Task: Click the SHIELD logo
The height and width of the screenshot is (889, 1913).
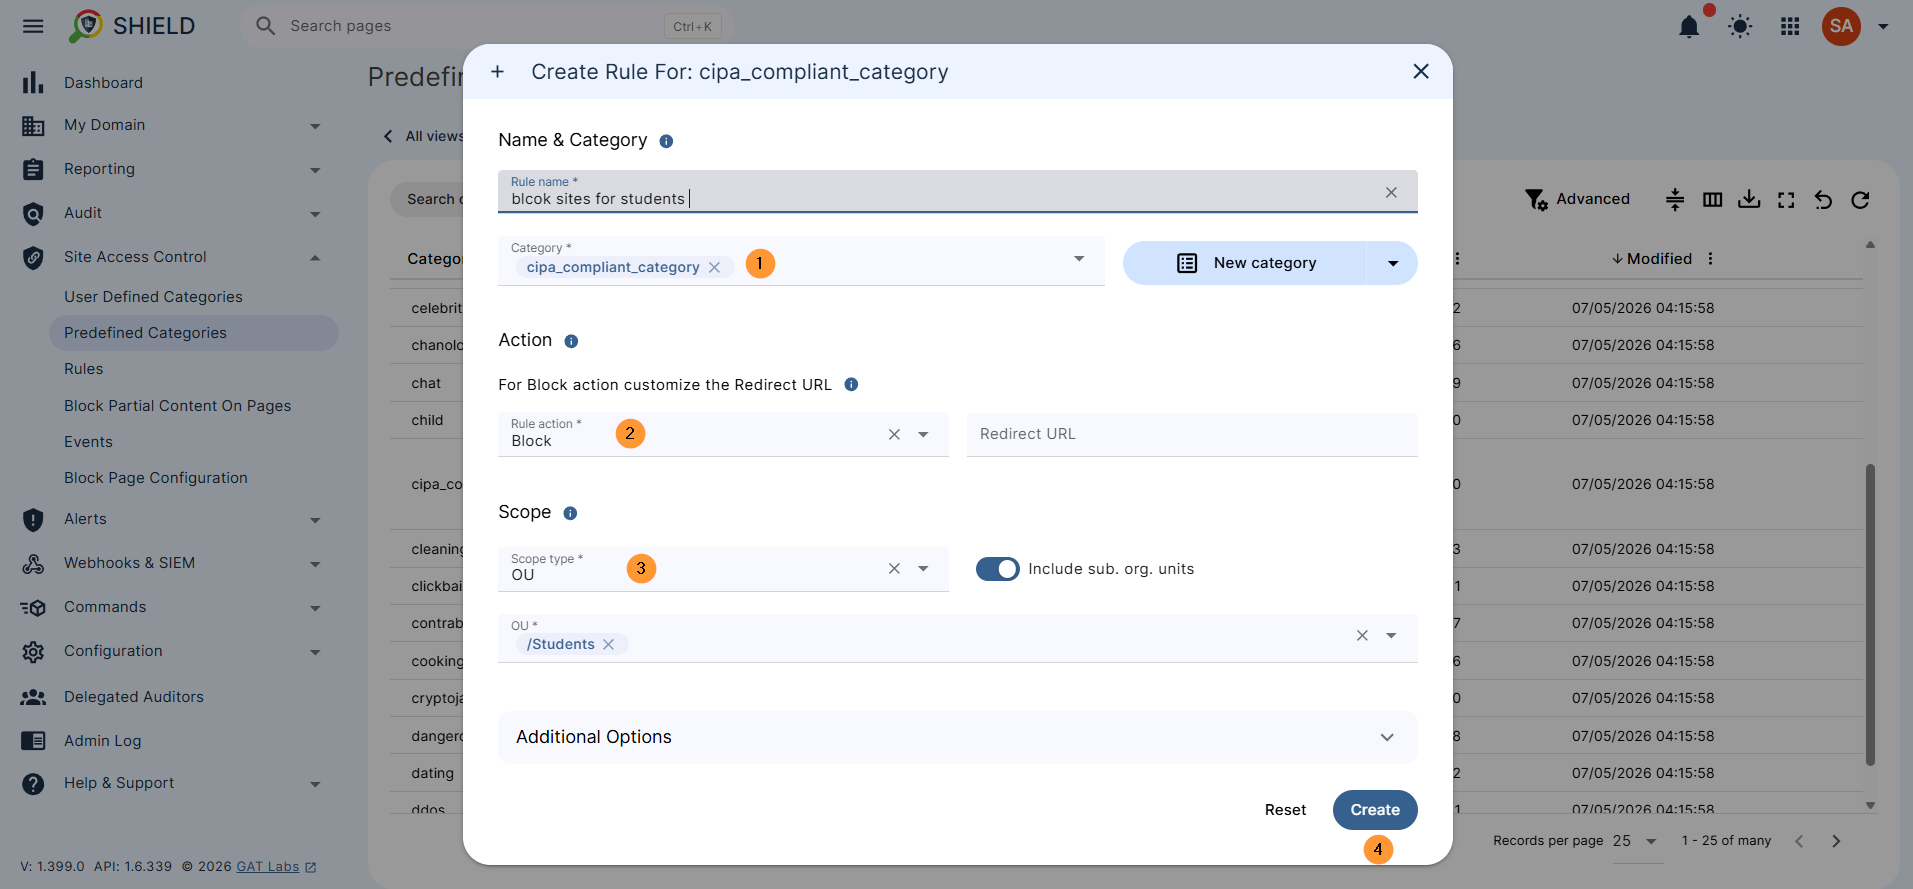Action: (132, 26)
